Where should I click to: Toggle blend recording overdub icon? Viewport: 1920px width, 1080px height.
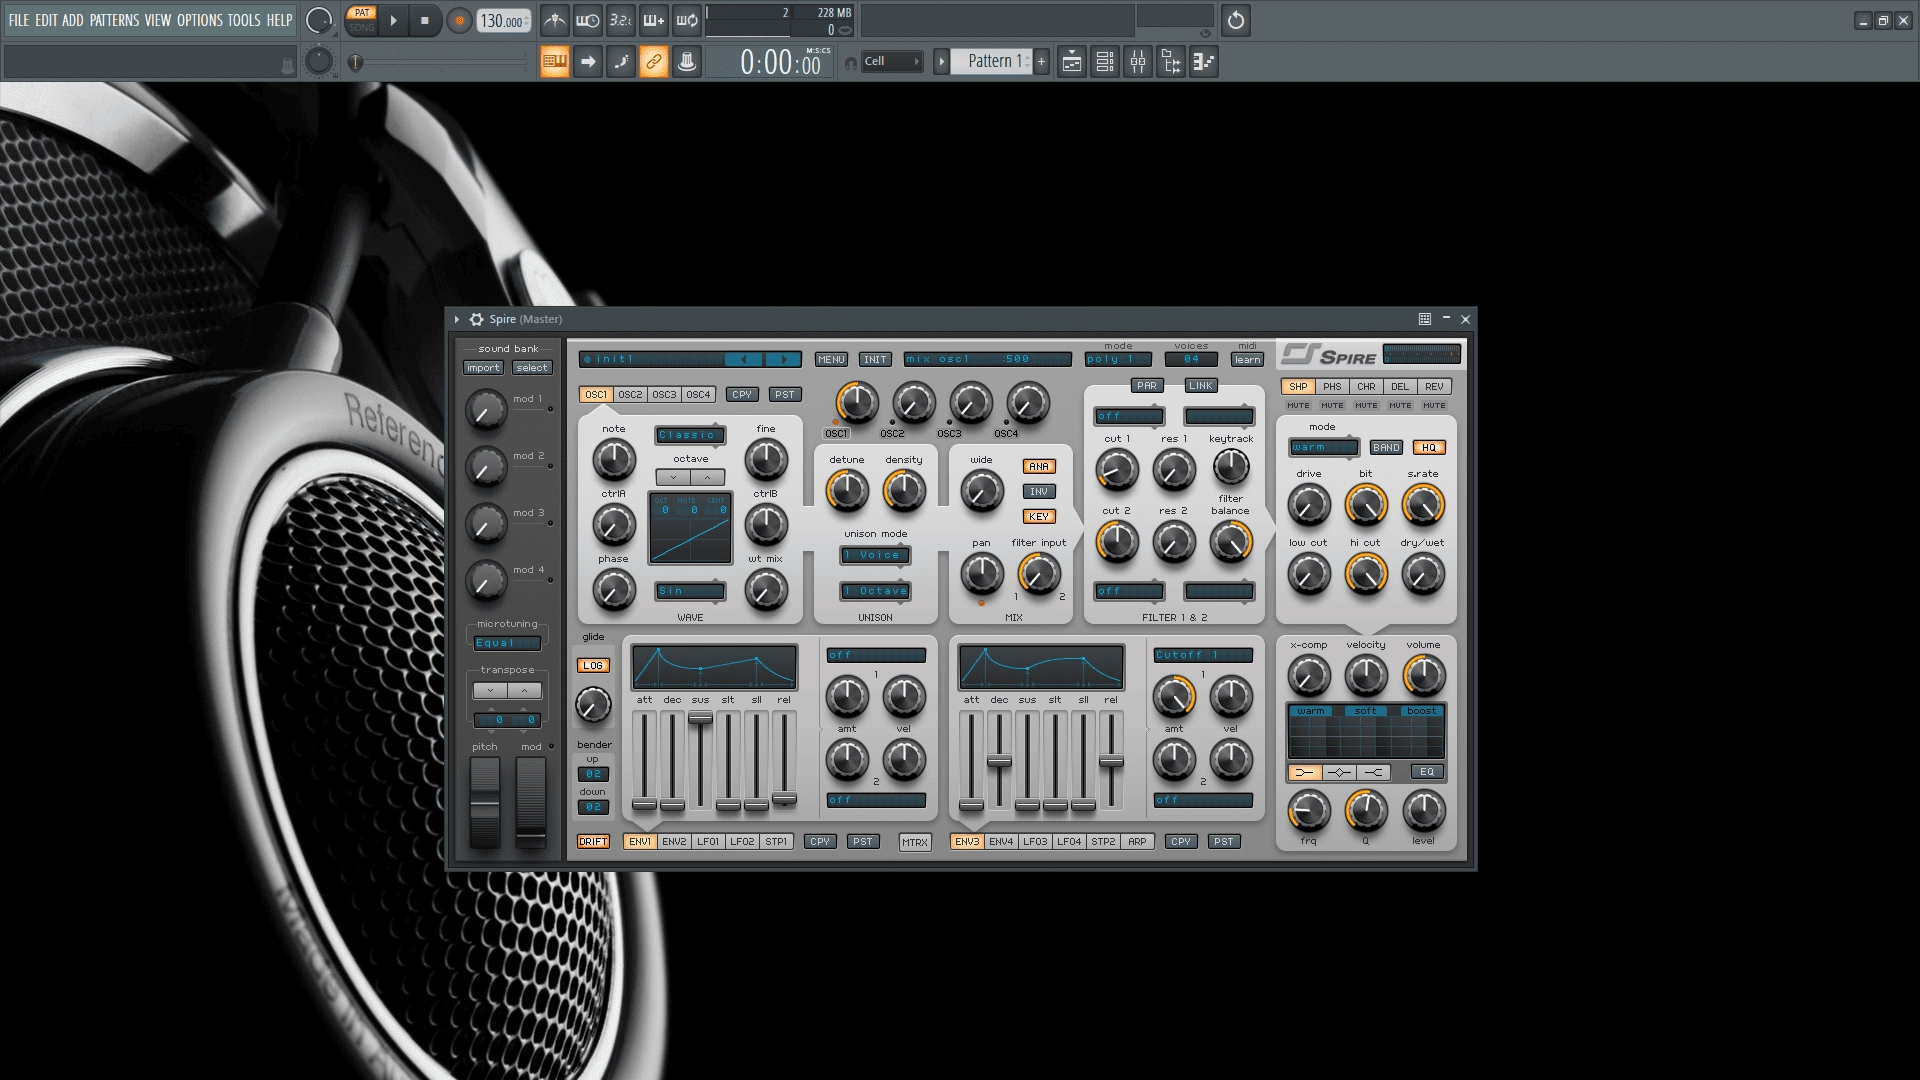pos(654,20)
